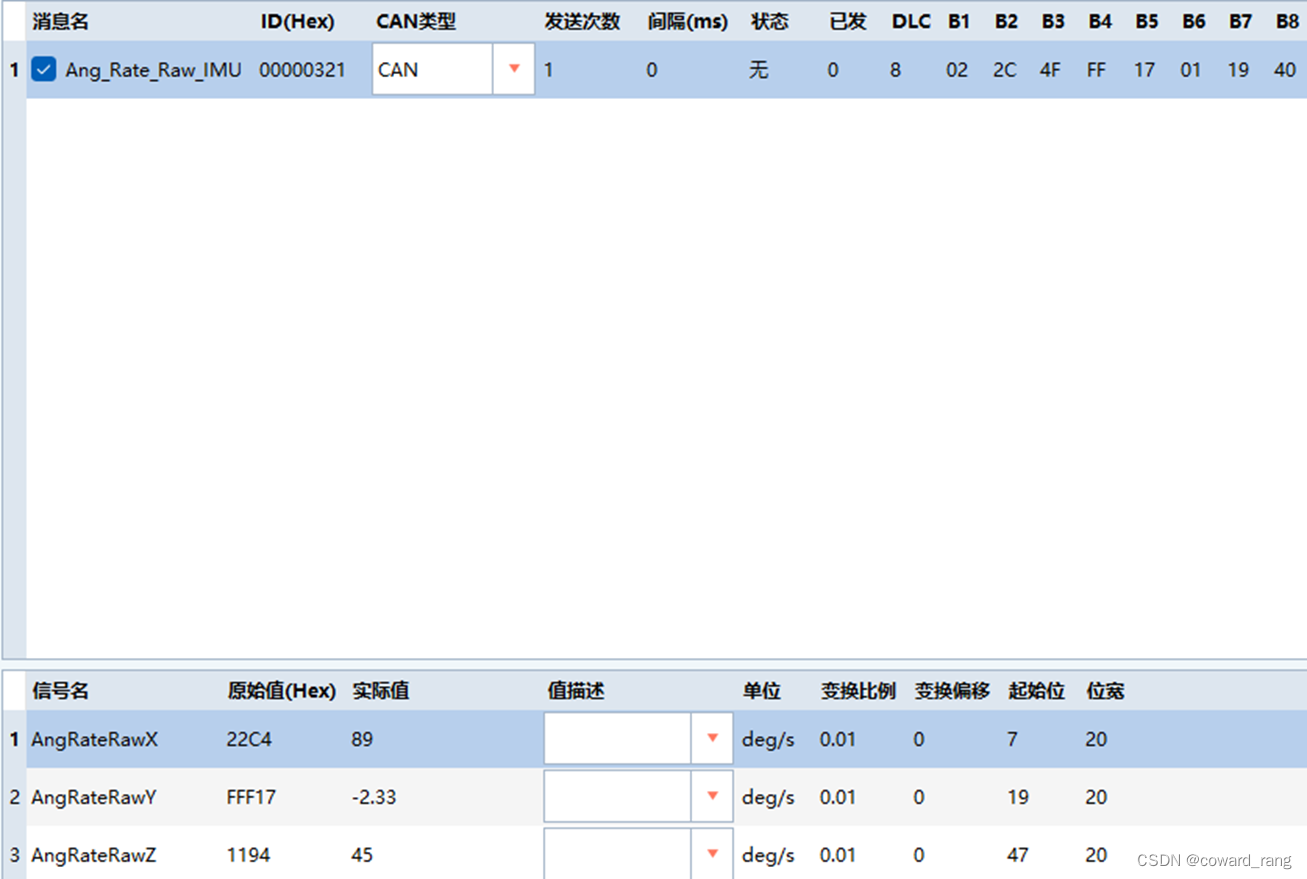Screen dimensions: 1307x879
Task: Click the 值描述 column header
Action: [576, 690]
